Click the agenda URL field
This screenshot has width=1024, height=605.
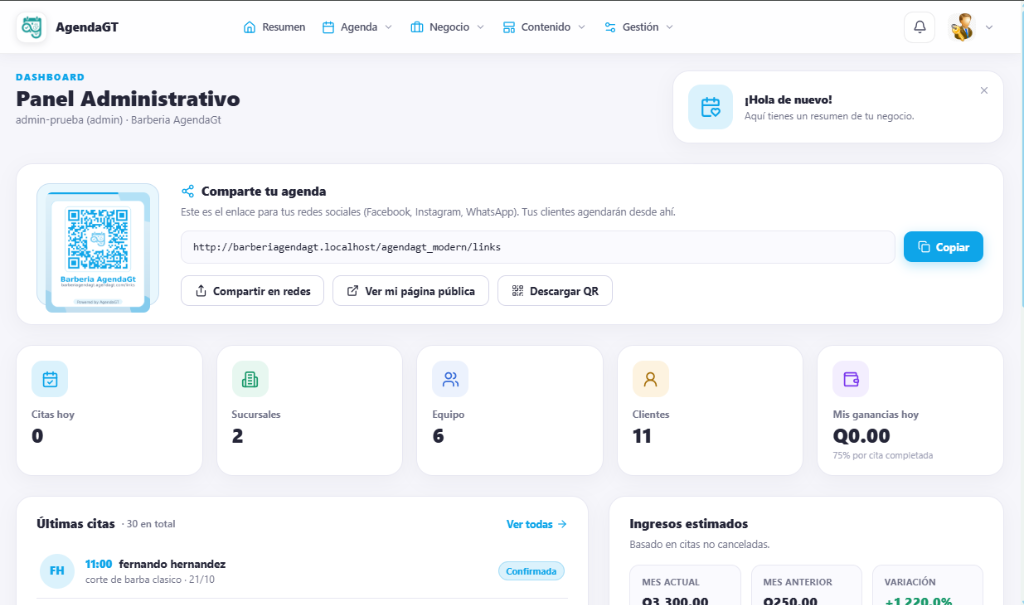click(x=538, y=247)
